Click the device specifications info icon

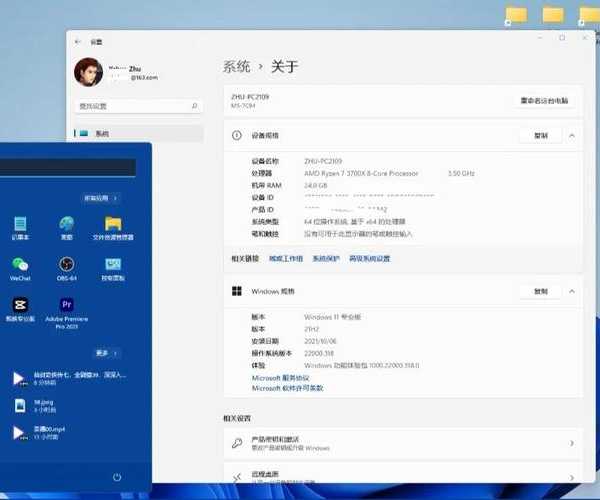[x=237, y=135]
